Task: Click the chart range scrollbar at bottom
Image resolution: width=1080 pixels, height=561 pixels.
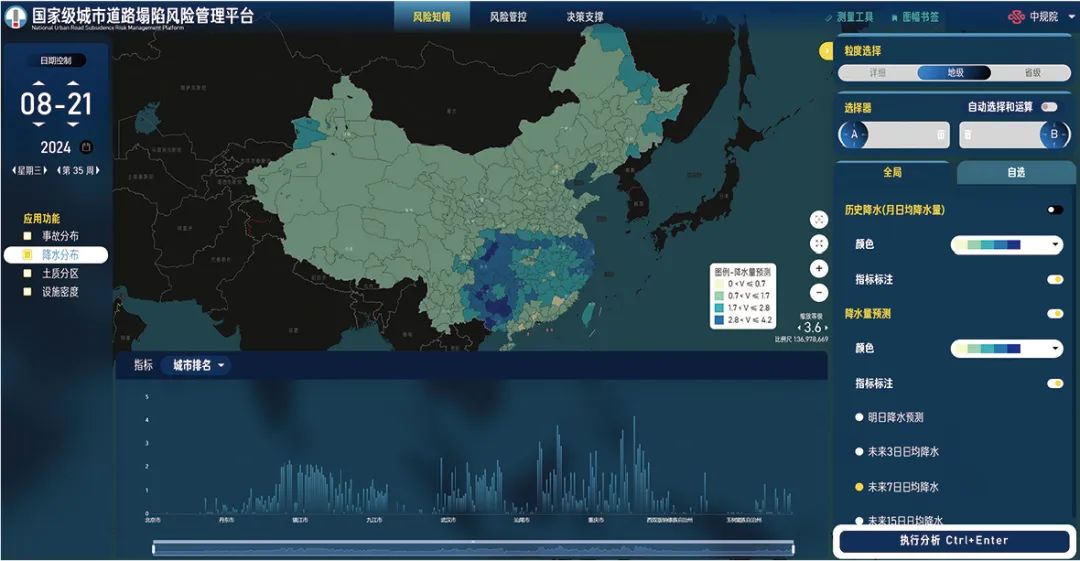Action: (472, 547)
